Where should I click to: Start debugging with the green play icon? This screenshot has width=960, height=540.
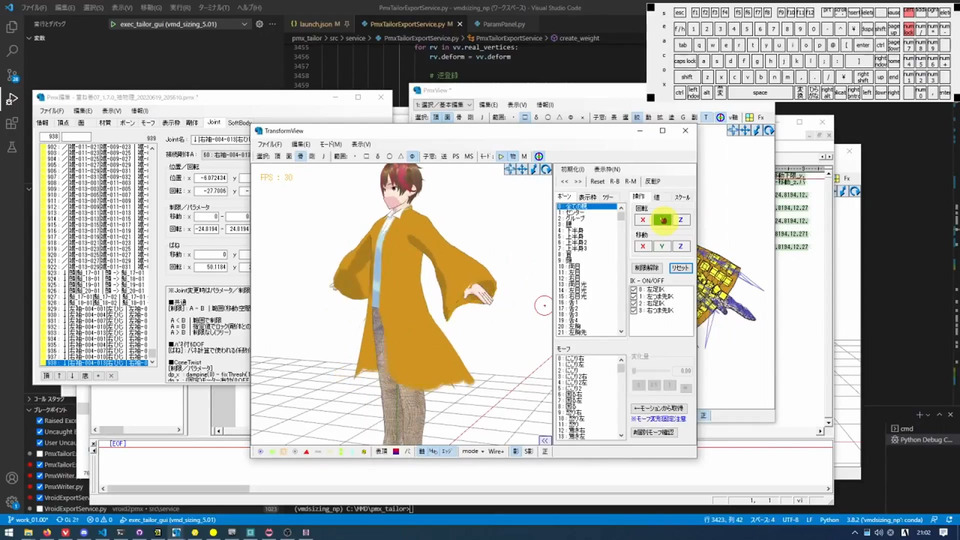click(x=112, y=22)
